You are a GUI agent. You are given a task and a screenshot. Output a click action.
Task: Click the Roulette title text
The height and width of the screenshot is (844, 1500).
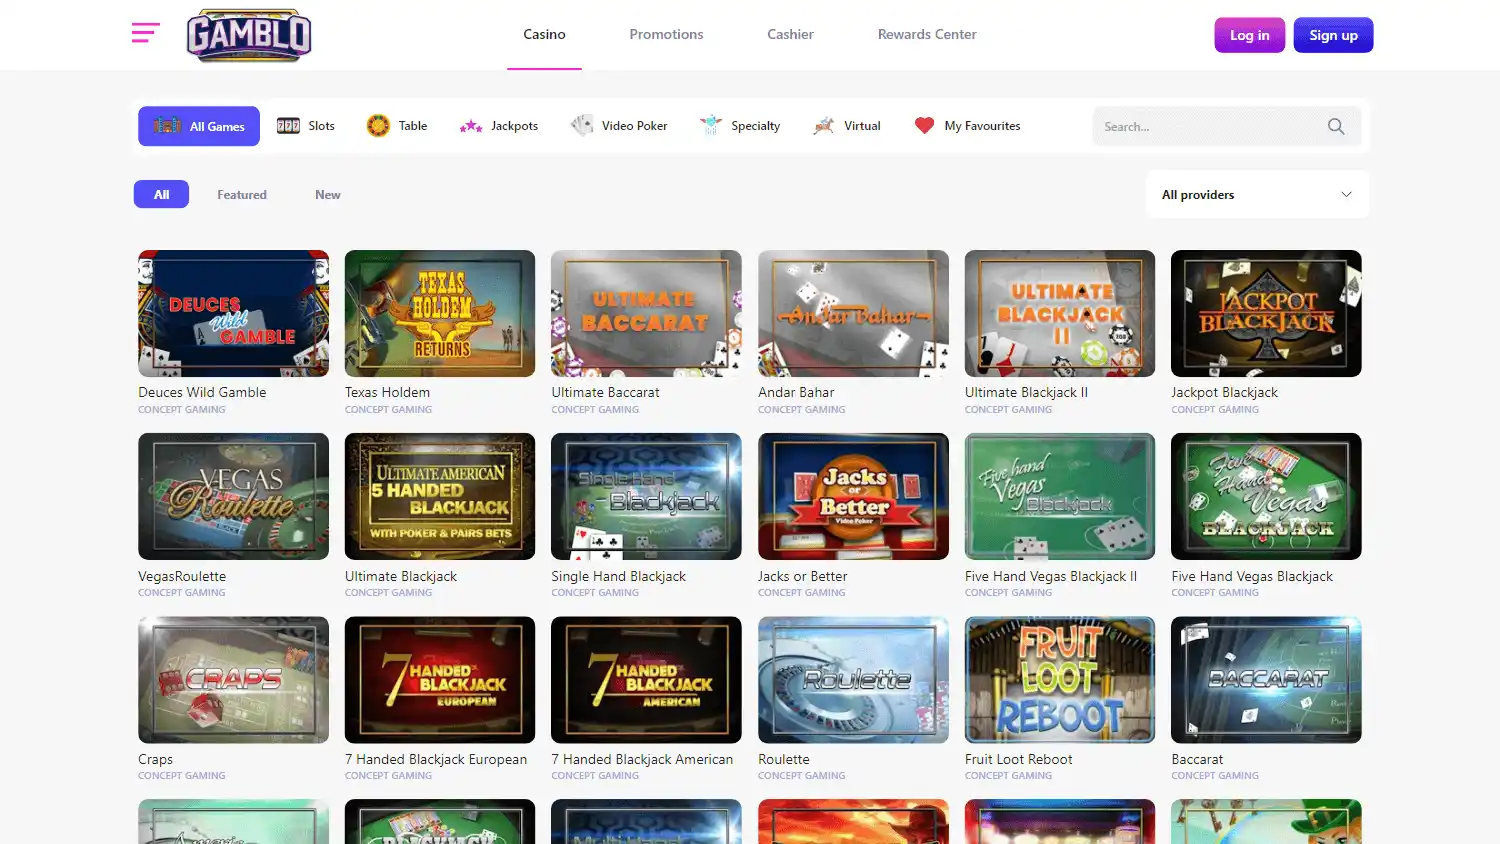[784, 759]
